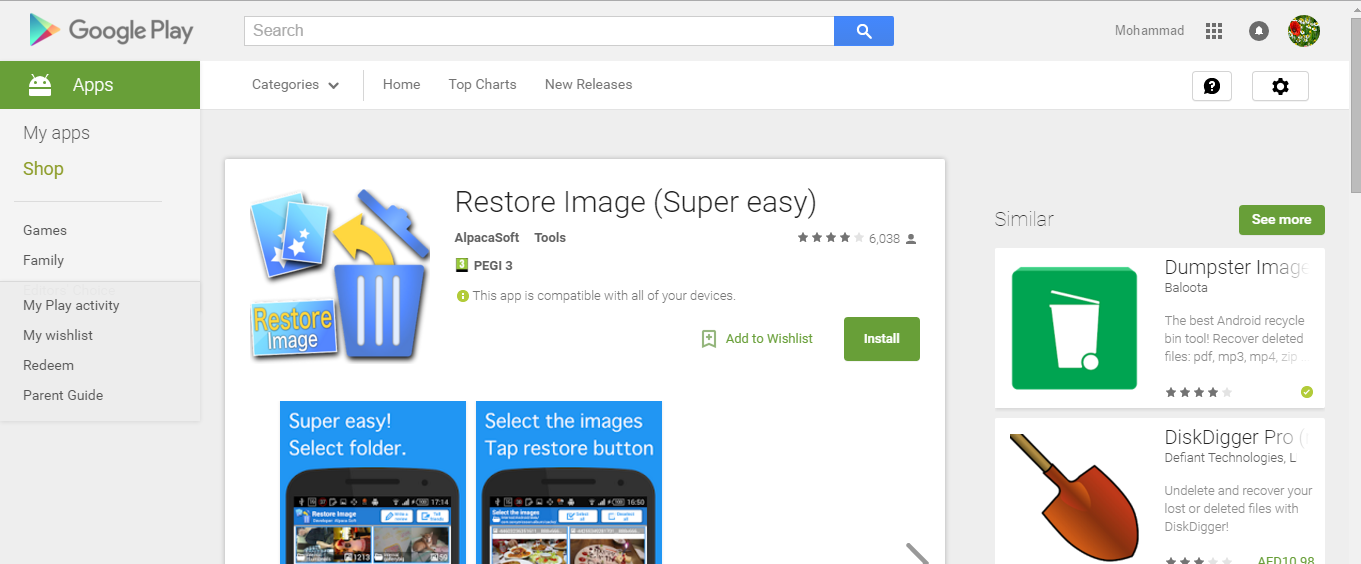
Task: Open the Dumpster Image title link
Action: click(x=1237, y=268)
